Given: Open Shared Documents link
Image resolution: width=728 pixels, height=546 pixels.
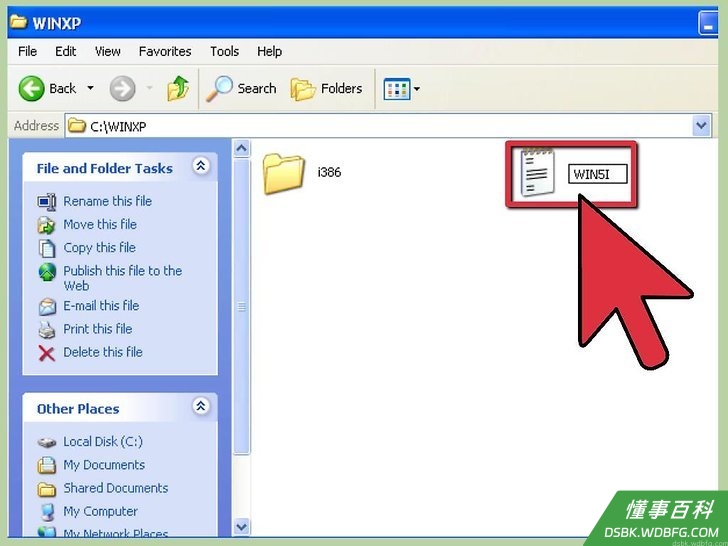Looking at the screenshot, I should point(116,488).
